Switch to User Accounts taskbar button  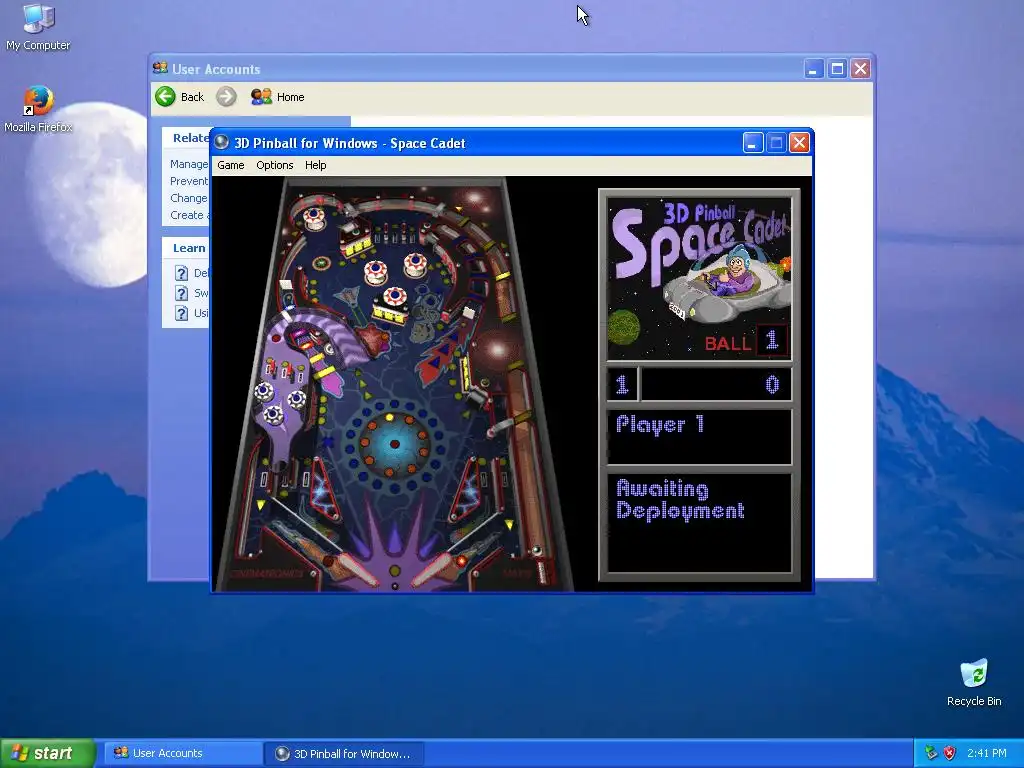tap(183, 753)
